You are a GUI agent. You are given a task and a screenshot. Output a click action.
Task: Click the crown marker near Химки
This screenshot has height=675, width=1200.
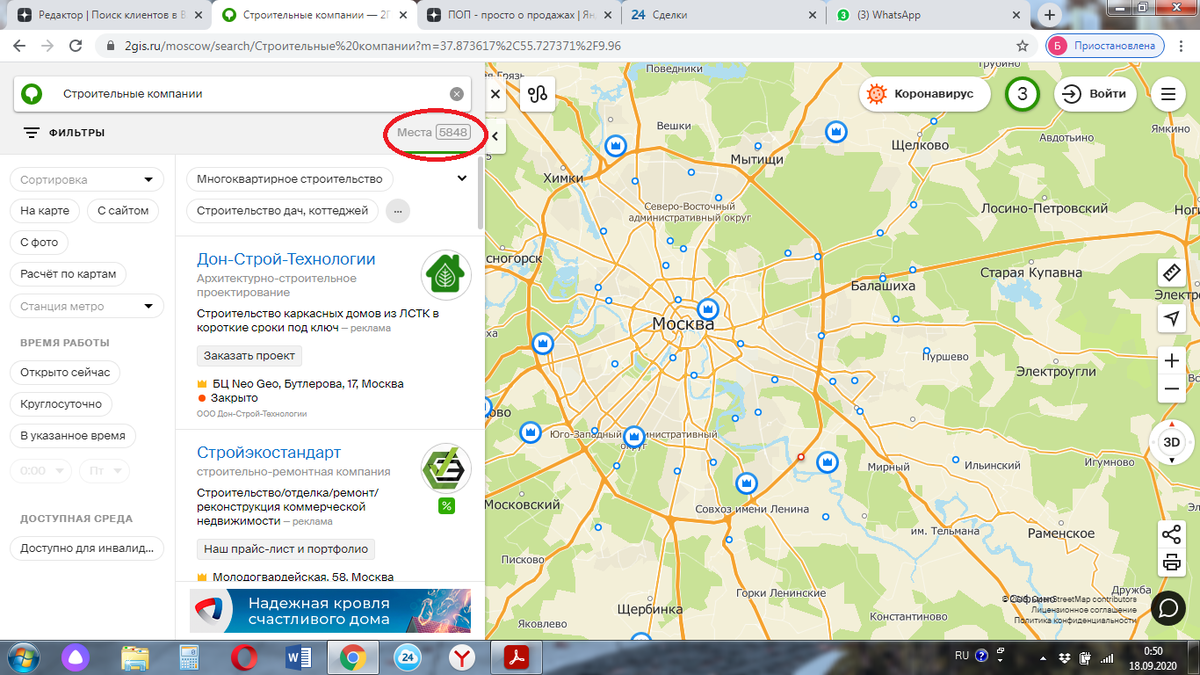tap(615, 146)
